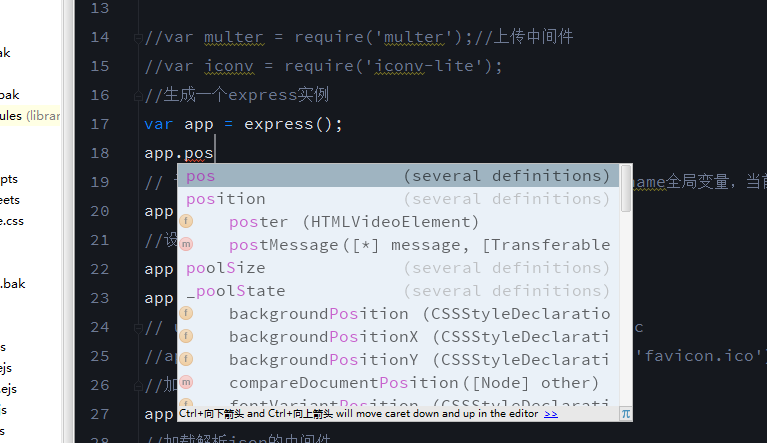Click the '//生成一个express实例' comment
This screenshot has height=443, width=767.
(x=236, y=95)
